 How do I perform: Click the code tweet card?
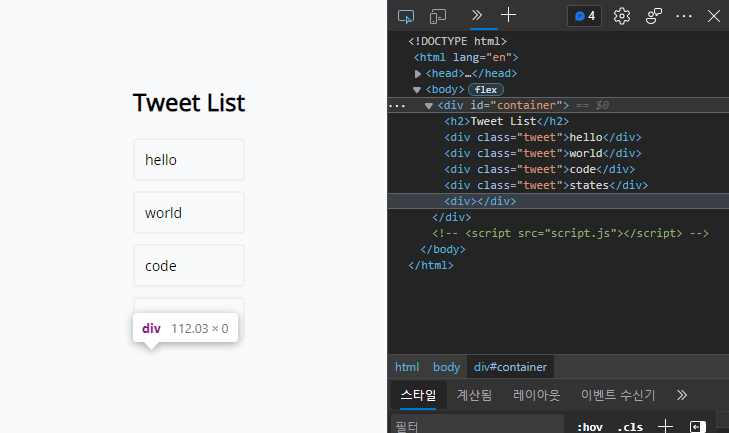(x=189, y=266)
